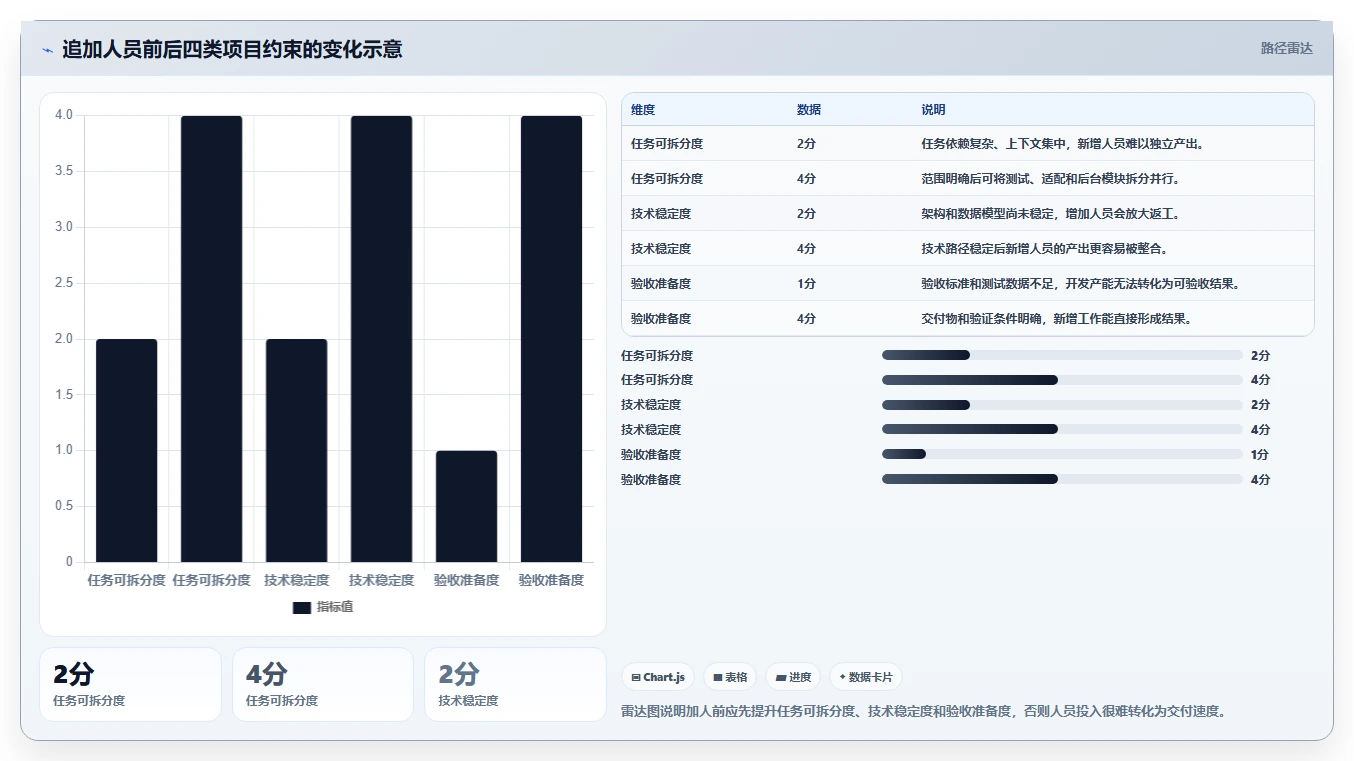Viewport: 1354px width, 761px height.
Task: Select row 技术路径稳定后新增人员 description
Action: point(1044,248)
